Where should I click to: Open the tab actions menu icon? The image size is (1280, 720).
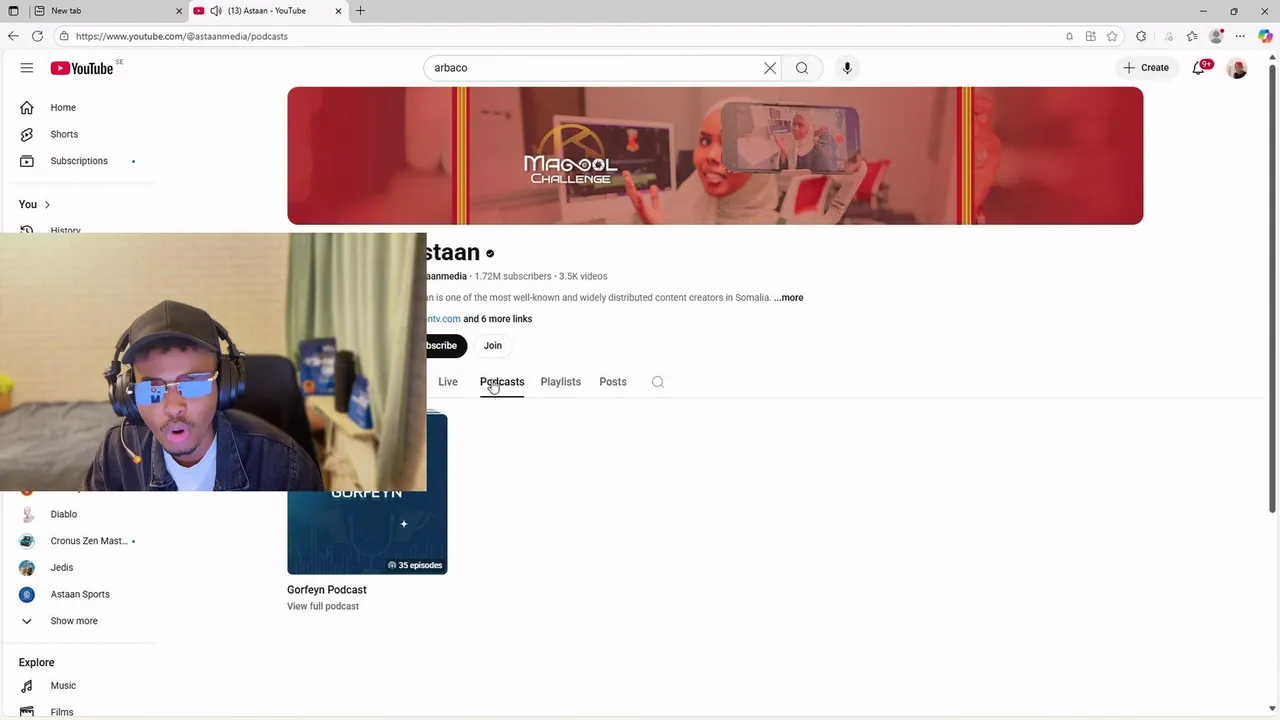(x=13, y=11)
